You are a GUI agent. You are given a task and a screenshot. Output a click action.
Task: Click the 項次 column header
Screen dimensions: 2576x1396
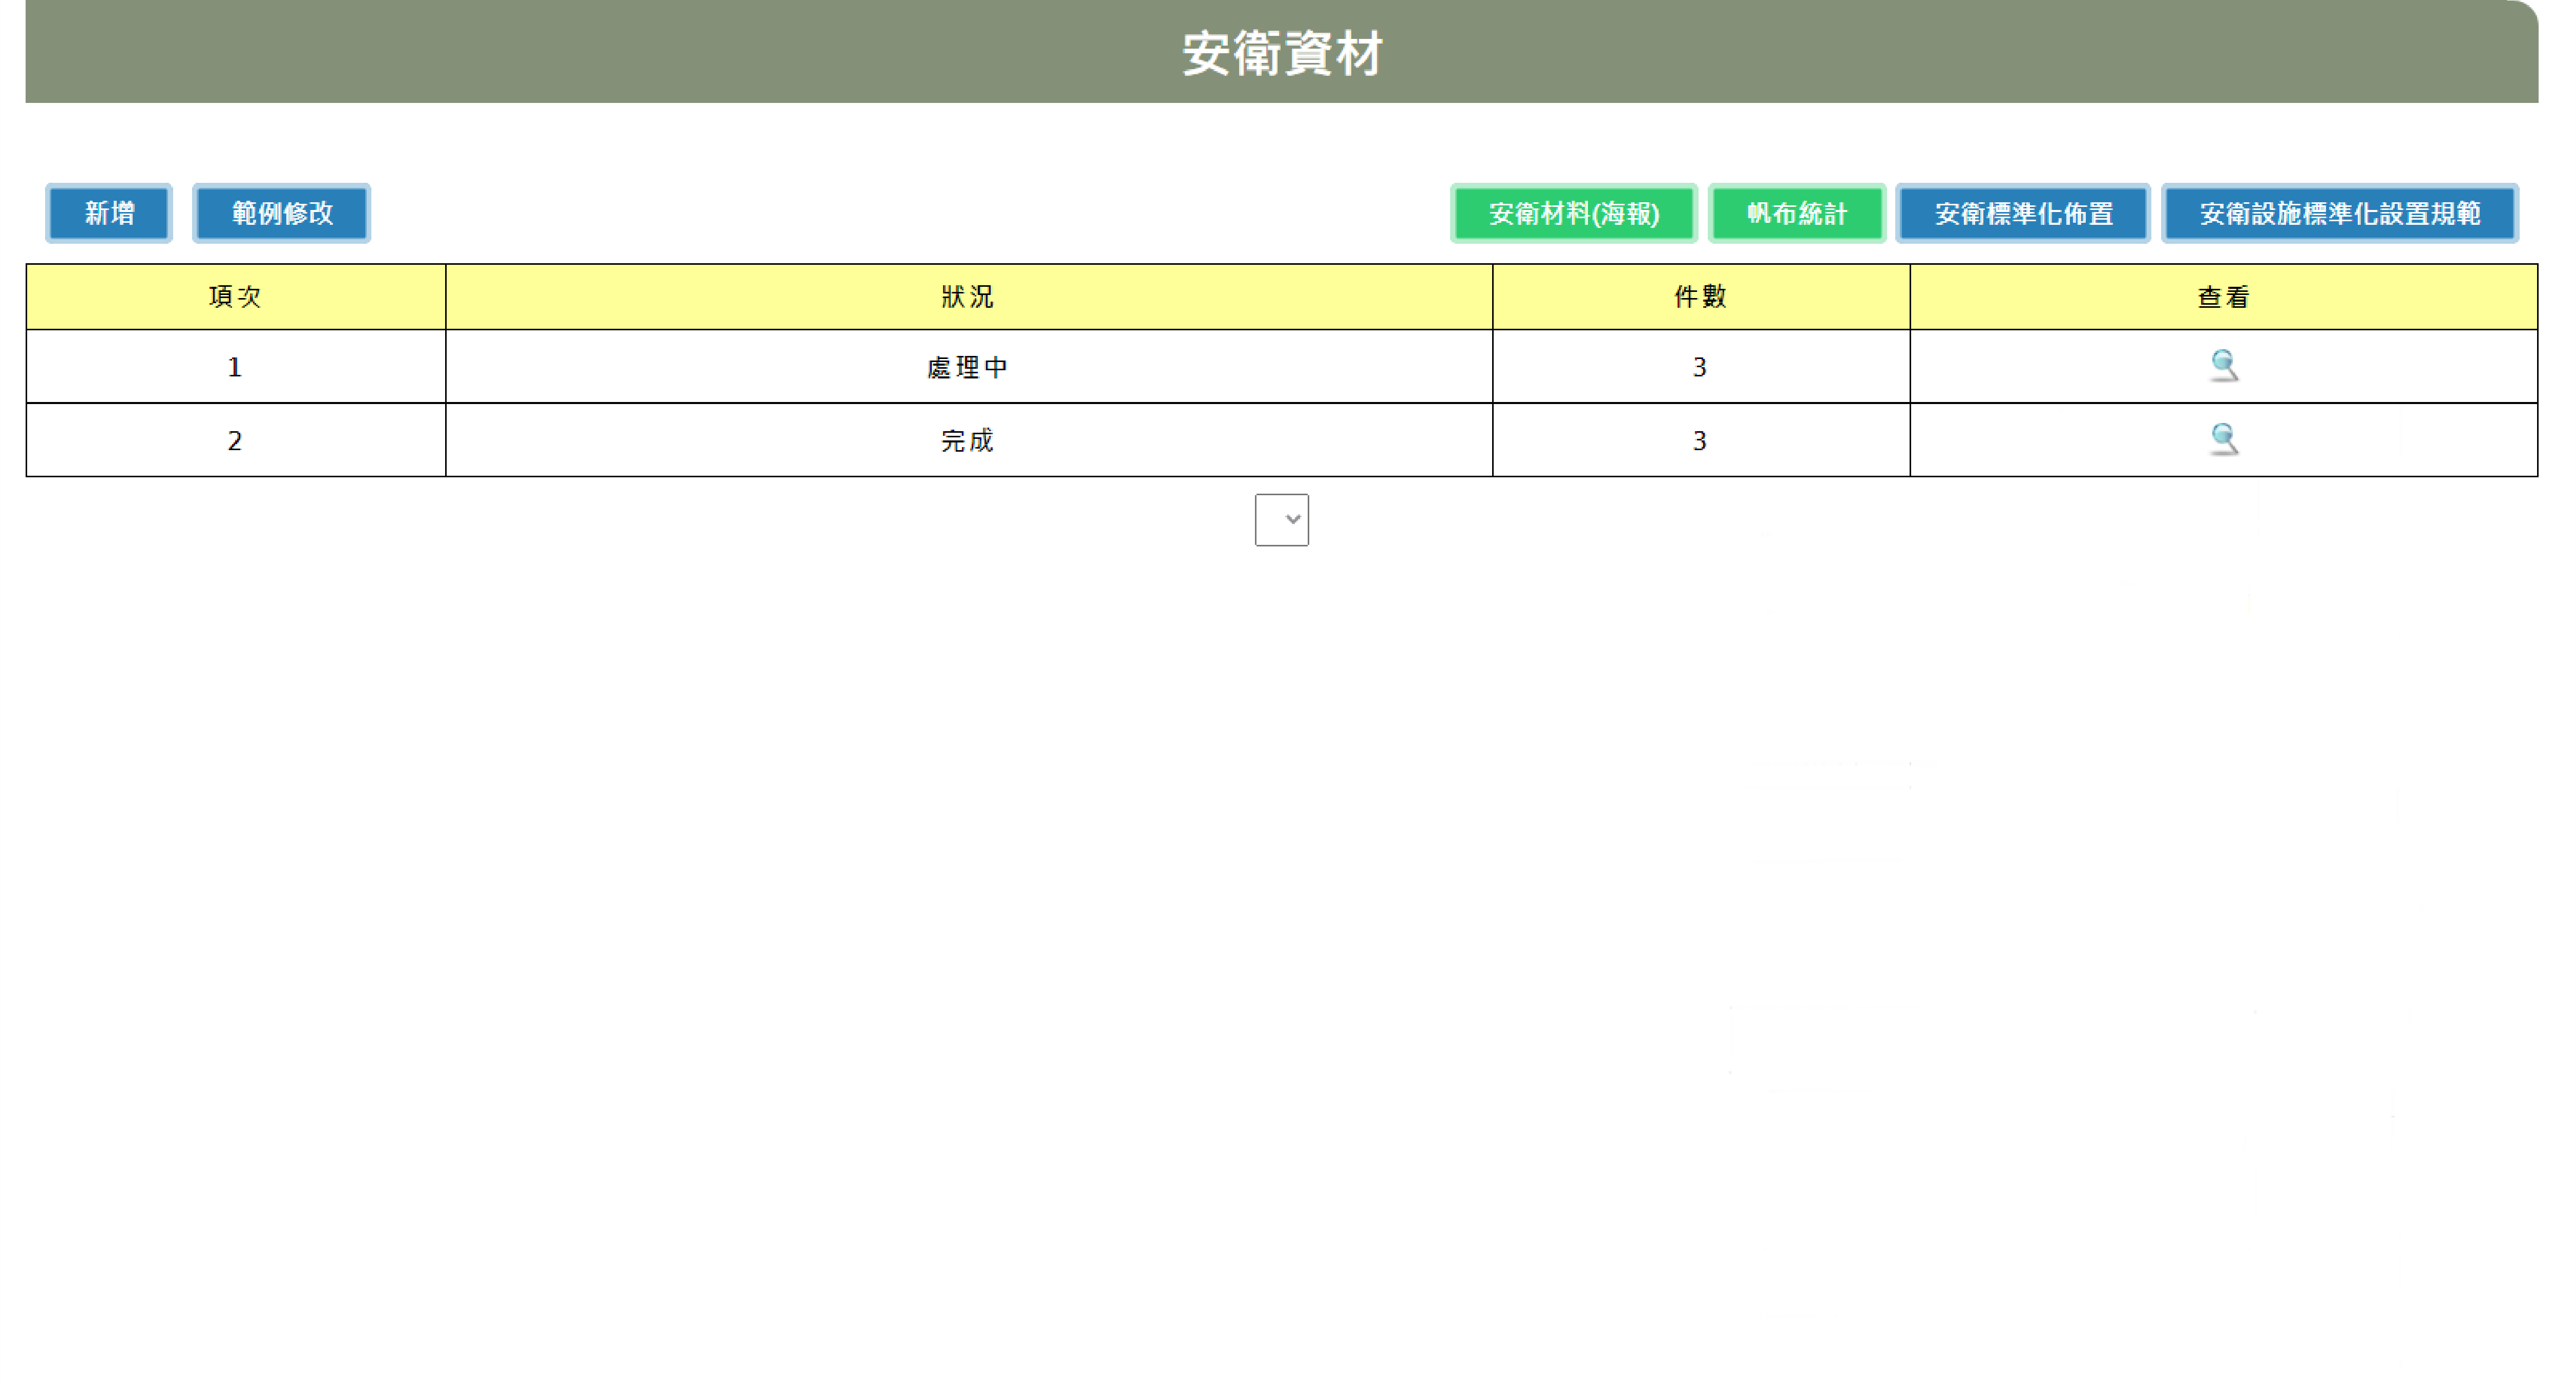pos(235,297)
